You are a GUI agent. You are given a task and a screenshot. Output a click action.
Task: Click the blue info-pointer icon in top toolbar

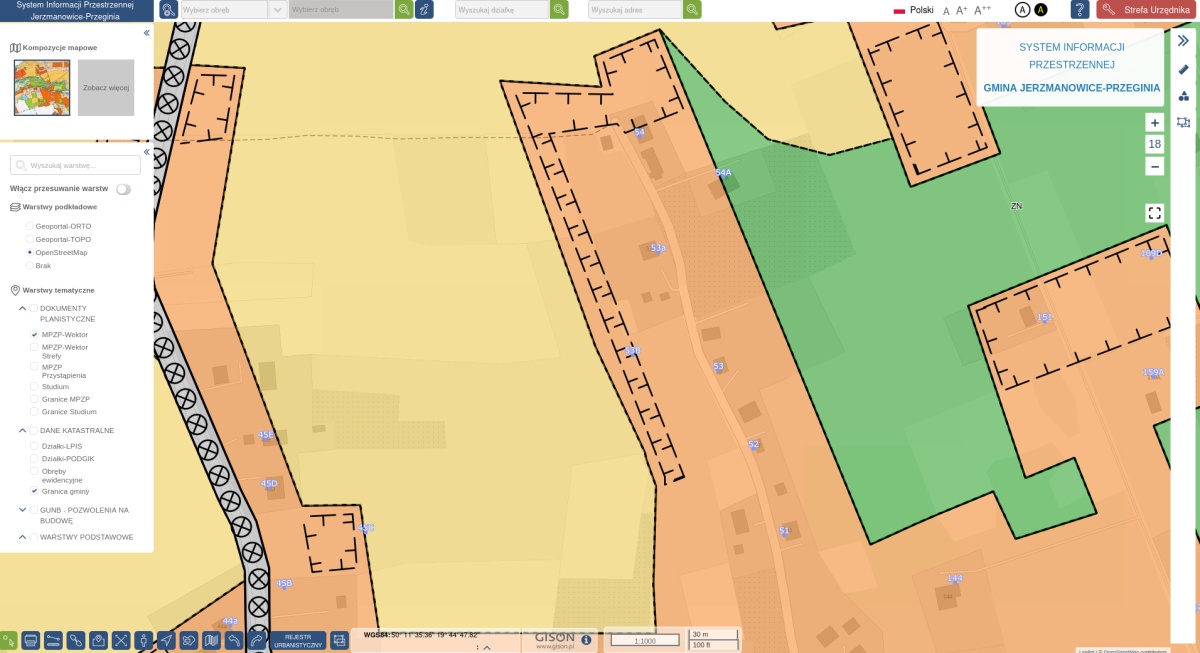pos(425,9)
